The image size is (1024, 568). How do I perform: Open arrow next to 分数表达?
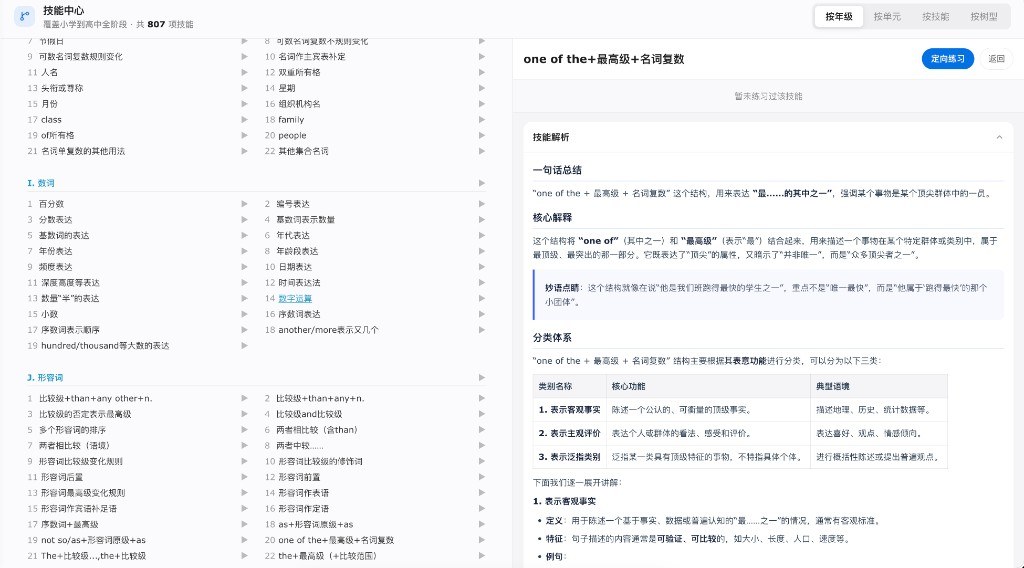coord(244,219)
